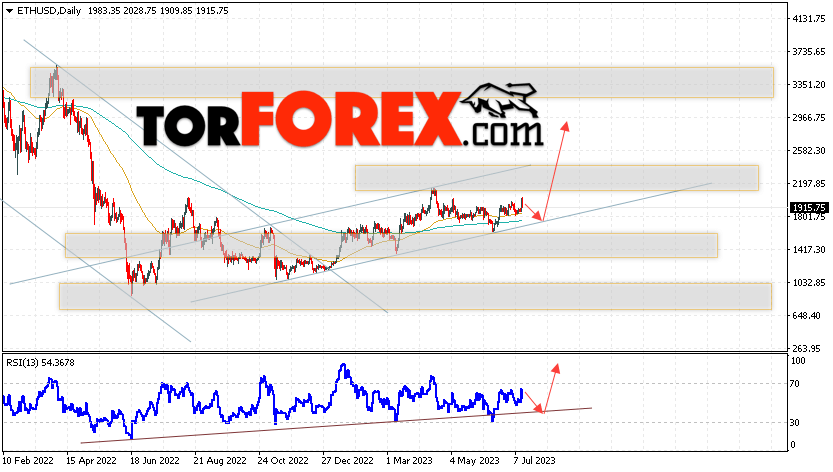Select the 7 Jul 2023 date label
This screenshot has height=472, width=833.
pos(534,460)
